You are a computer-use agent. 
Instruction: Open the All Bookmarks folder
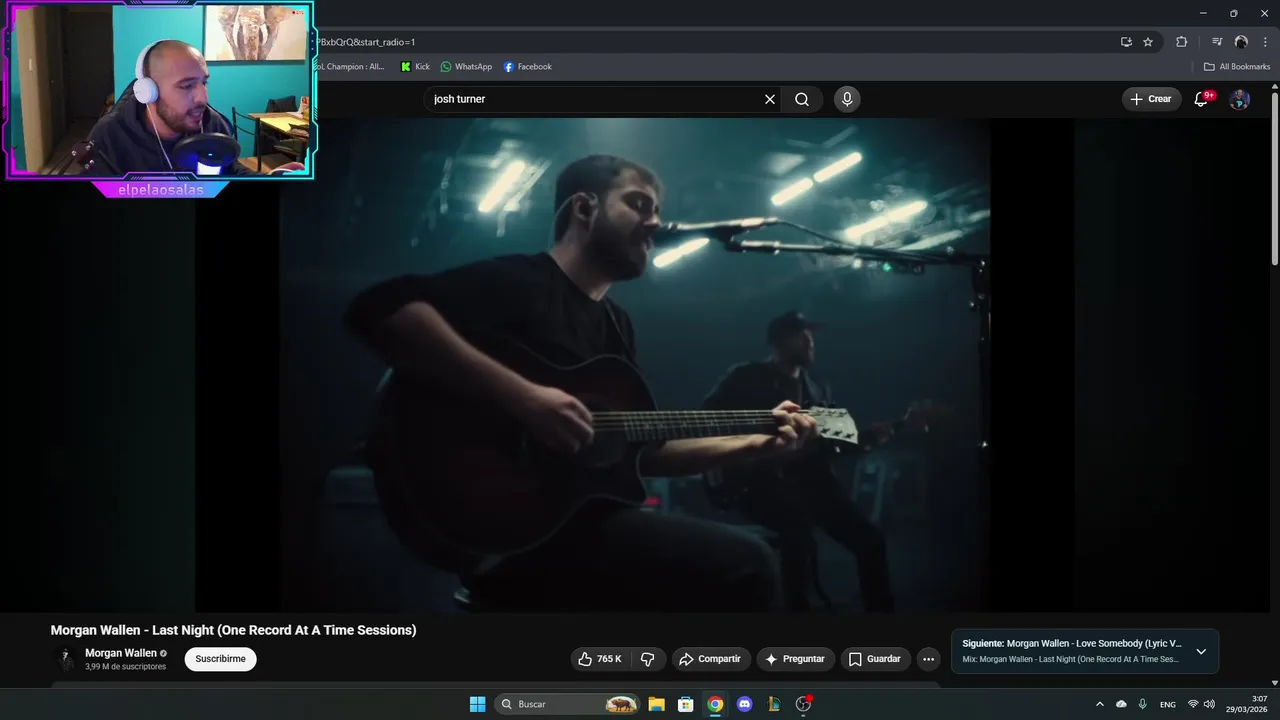pyautogui.click(x=1237, y=67)
